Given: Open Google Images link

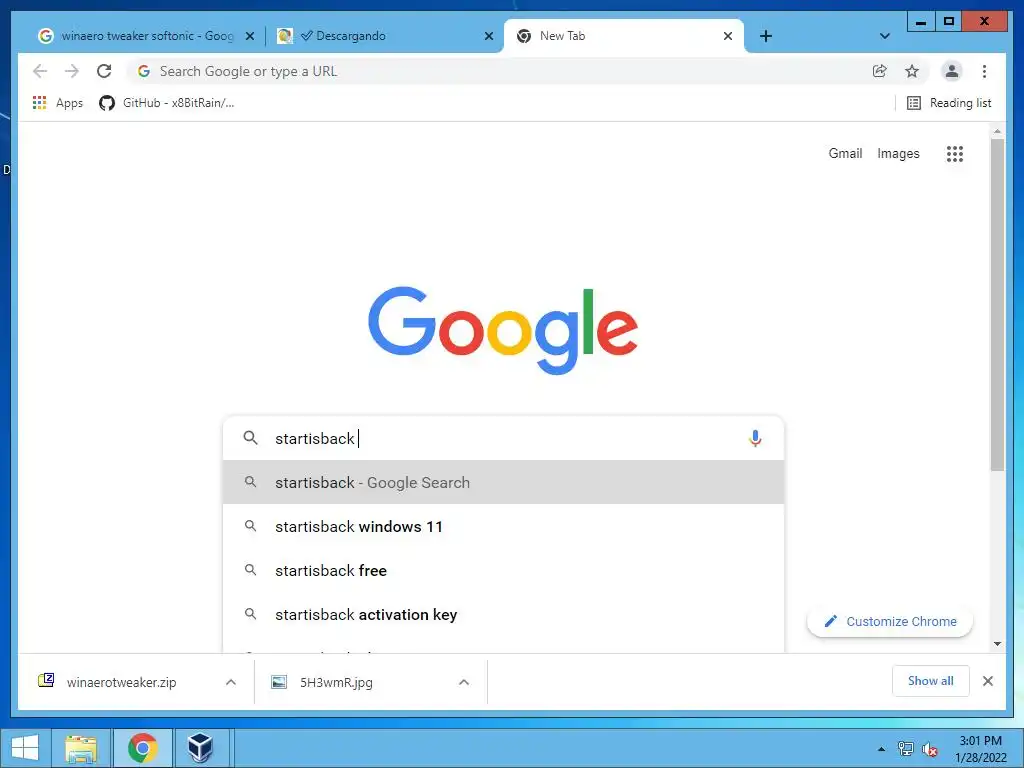Looking at the screenshot, I should coord(898,153).
